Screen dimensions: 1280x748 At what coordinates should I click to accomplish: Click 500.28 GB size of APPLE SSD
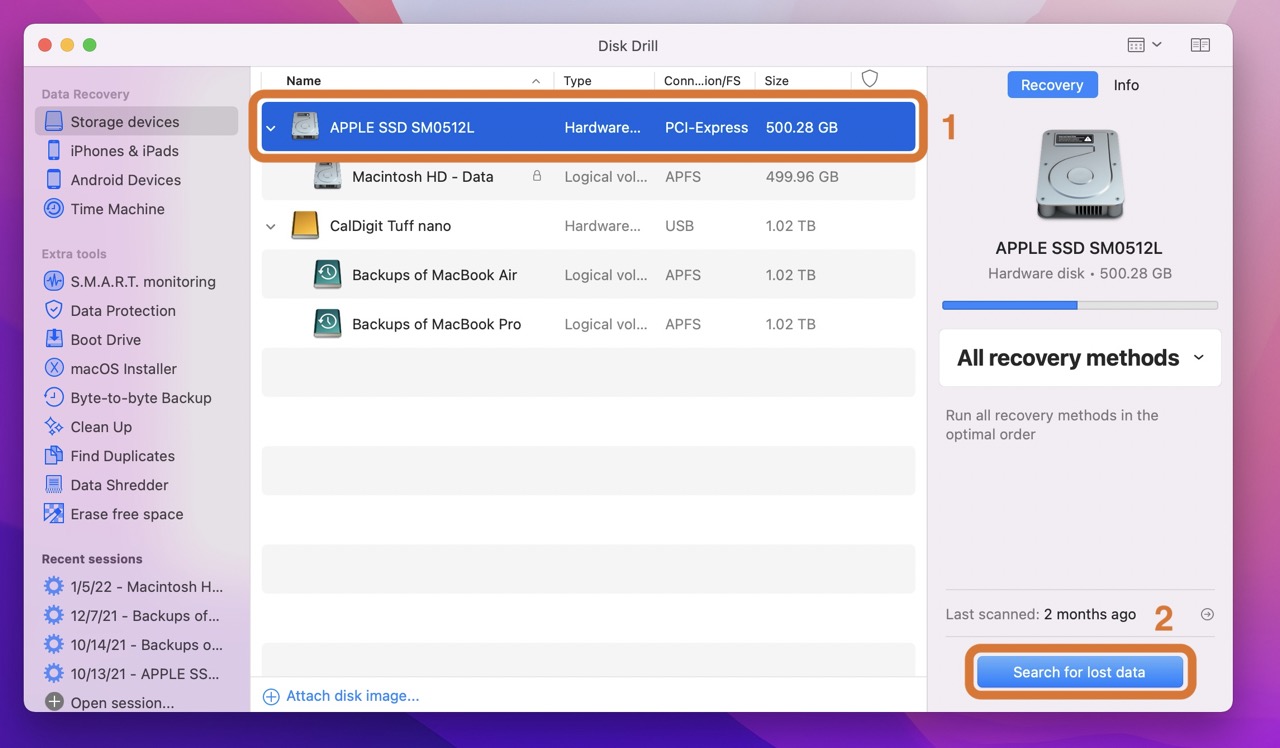click(x=802, y=128)
